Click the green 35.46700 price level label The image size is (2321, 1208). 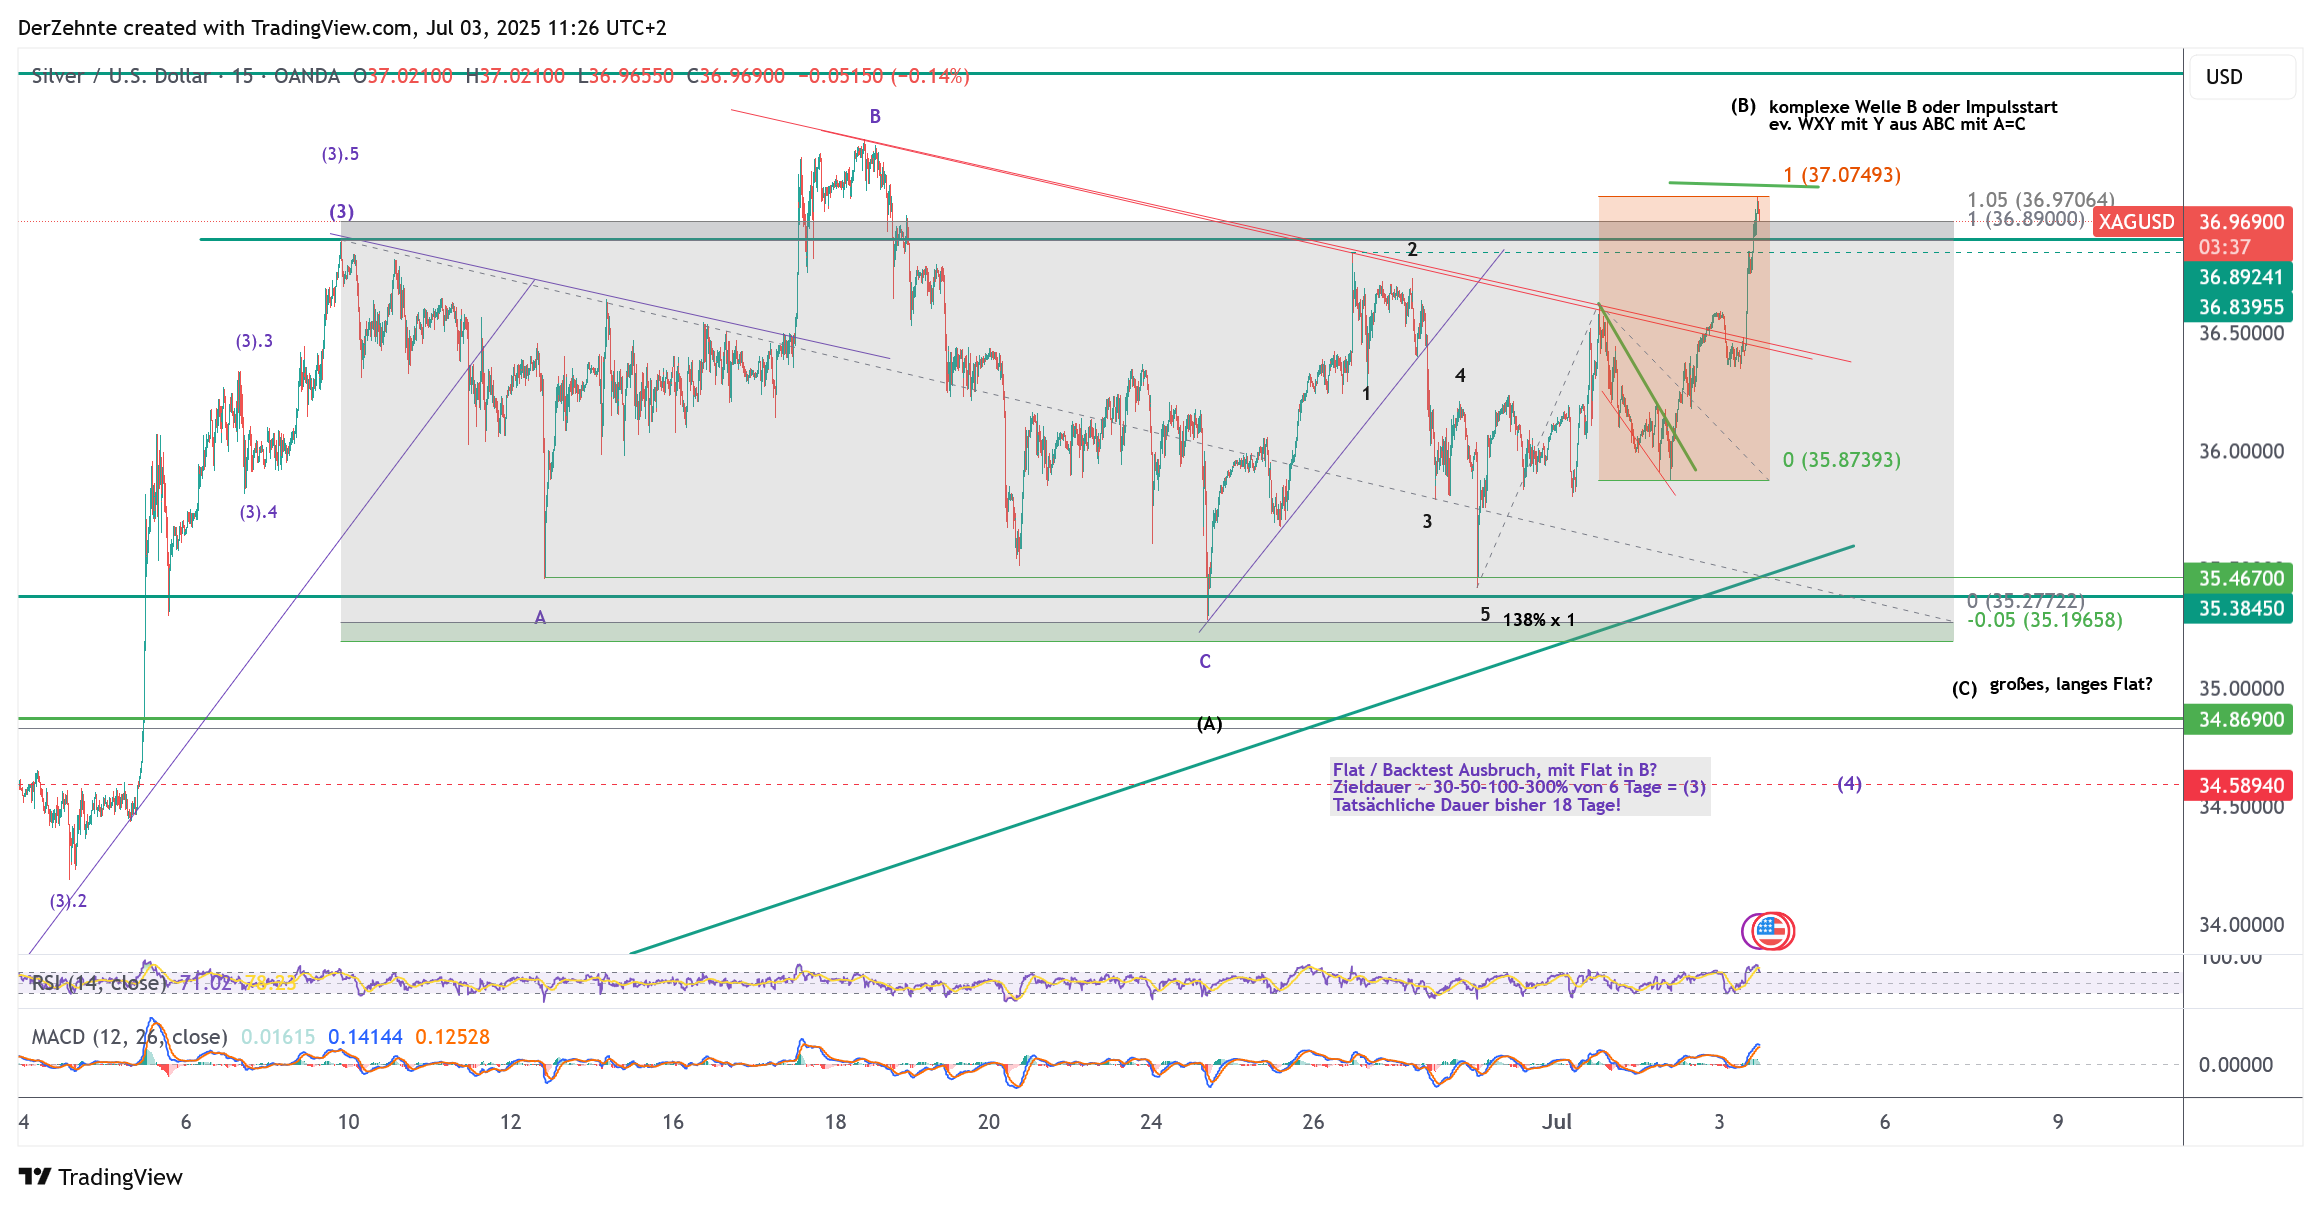click(2240, 578)
